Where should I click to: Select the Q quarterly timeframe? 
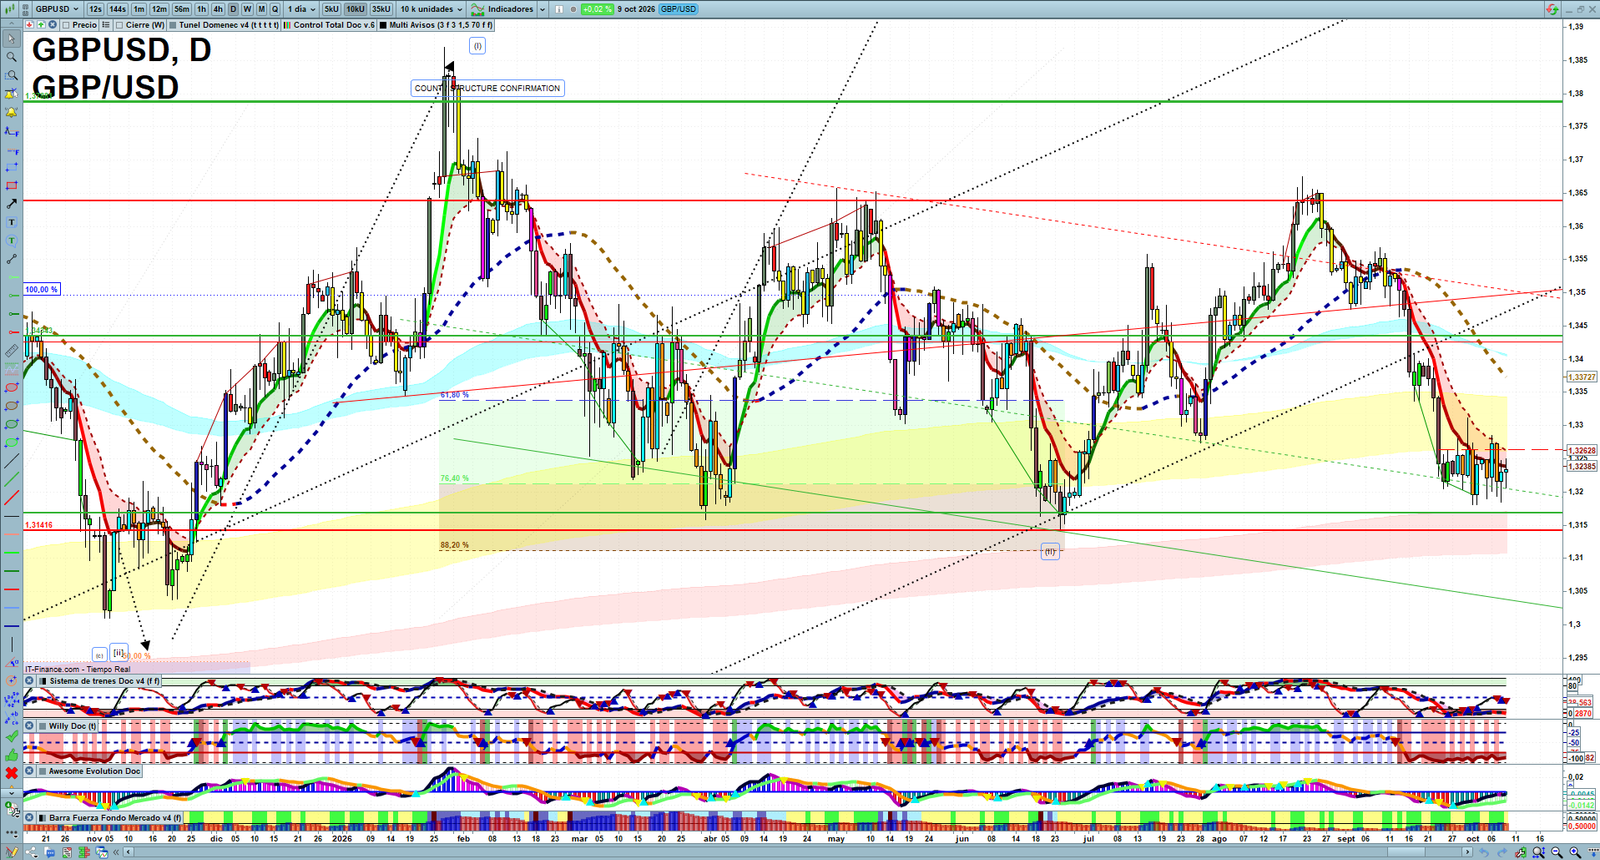coord(275,9)
